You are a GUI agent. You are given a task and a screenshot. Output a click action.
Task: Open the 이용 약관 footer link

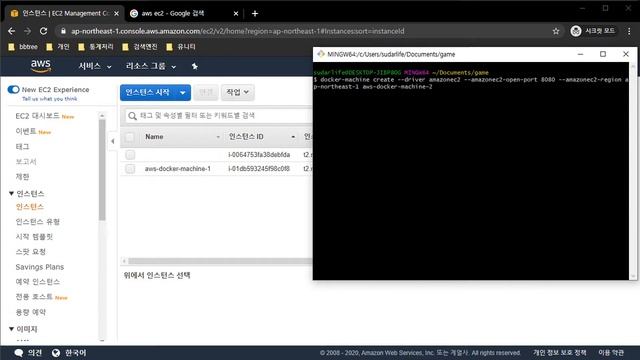[611, 353]
